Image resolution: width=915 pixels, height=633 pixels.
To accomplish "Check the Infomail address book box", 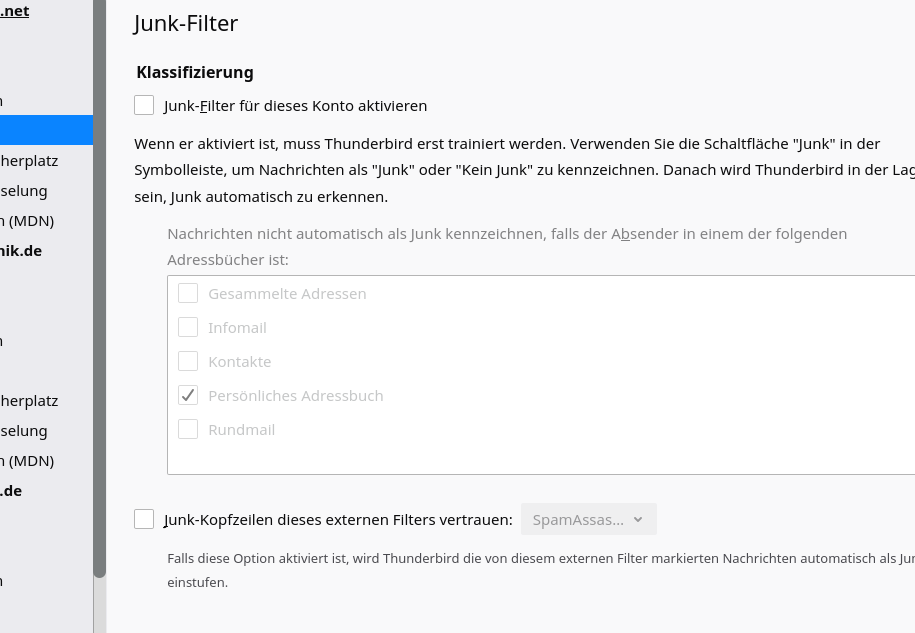I will pyautogui.click(x=188, y=327).
